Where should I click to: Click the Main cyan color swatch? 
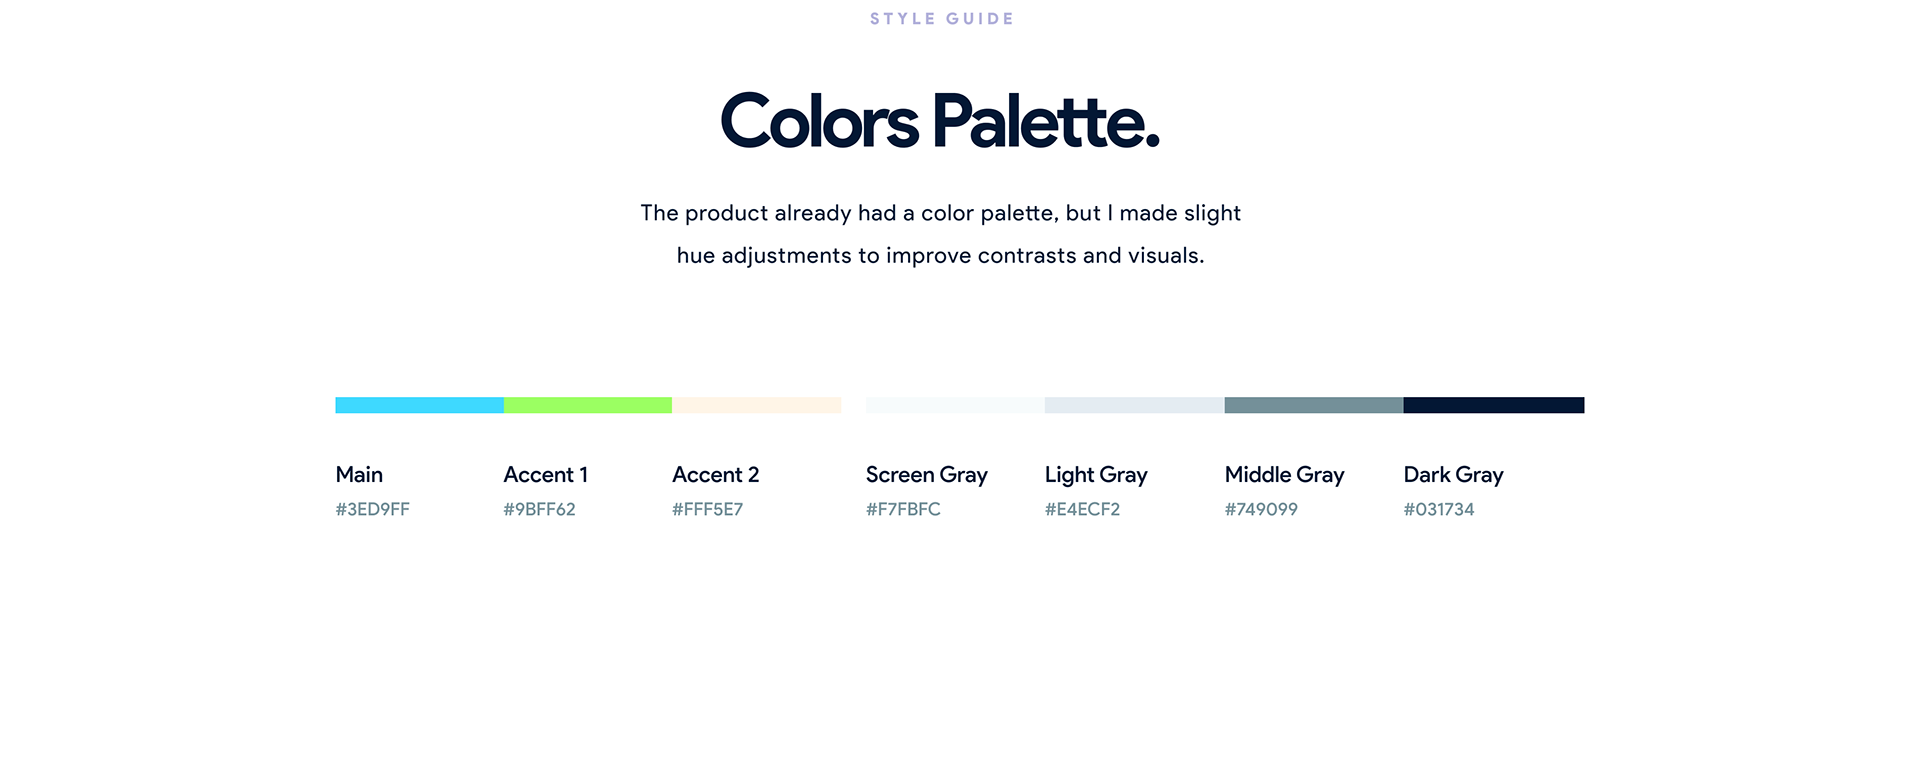[x=419, y=405]
